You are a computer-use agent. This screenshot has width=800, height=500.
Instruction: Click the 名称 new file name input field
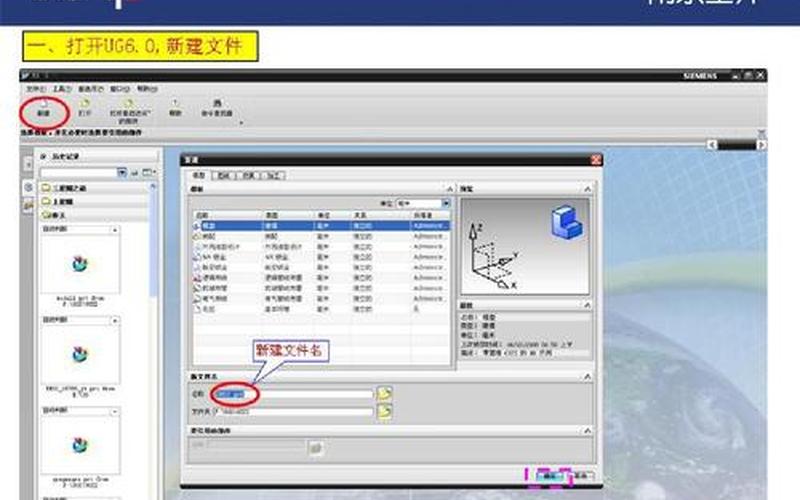click(x=293, y=394)
